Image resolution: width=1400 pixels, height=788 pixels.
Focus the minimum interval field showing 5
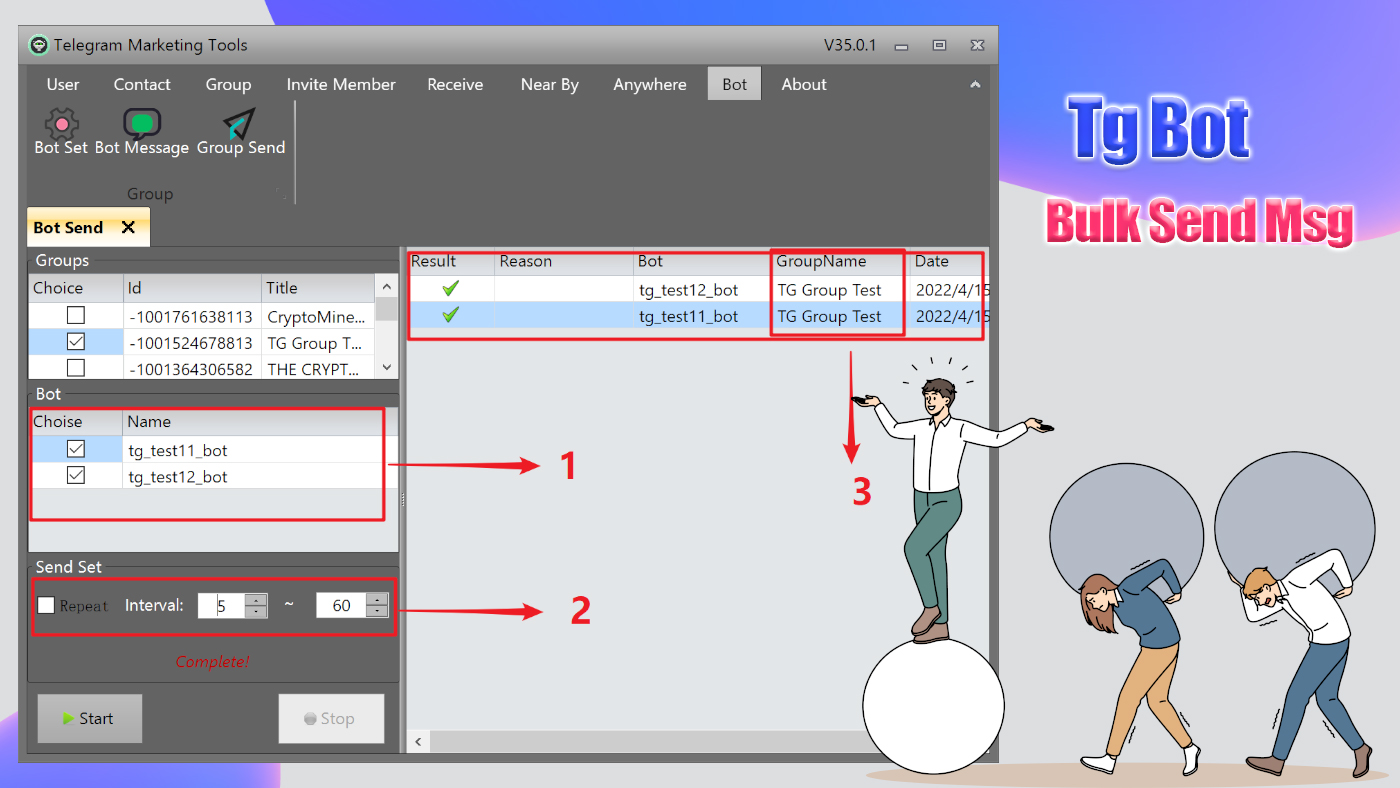click(222, 605)
